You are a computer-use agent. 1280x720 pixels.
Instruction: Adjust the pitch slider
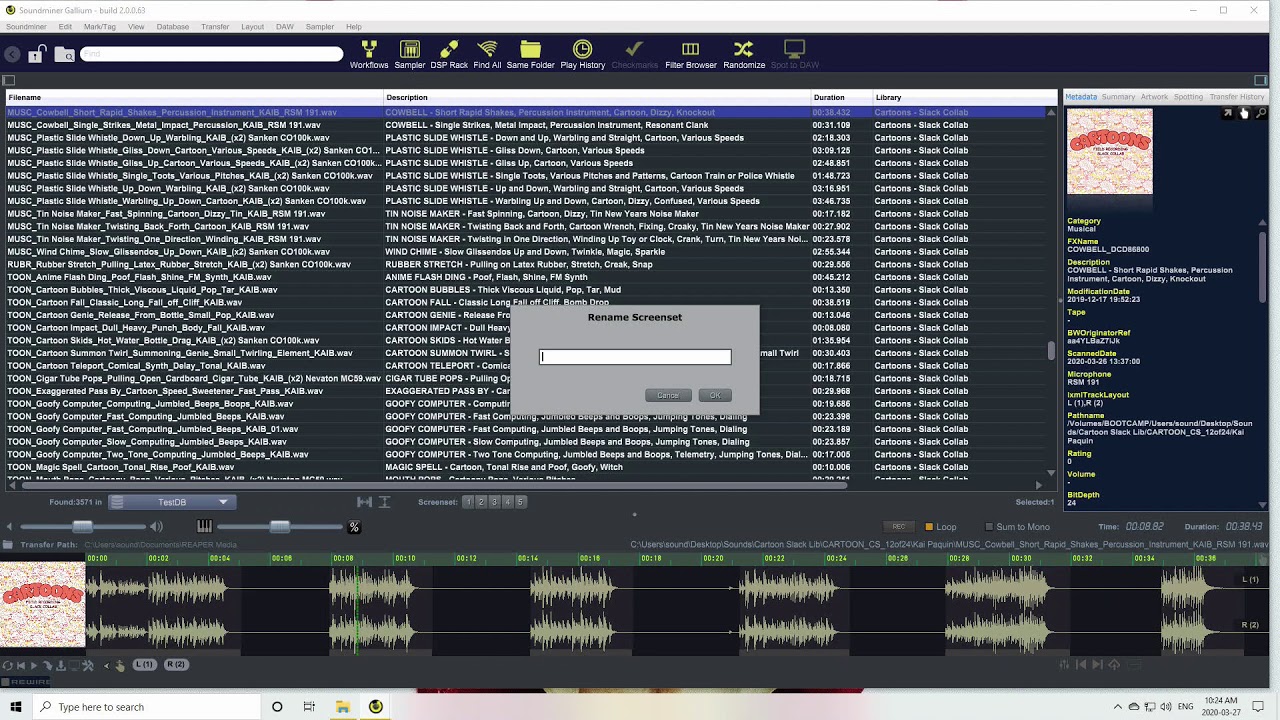(280, 527)
